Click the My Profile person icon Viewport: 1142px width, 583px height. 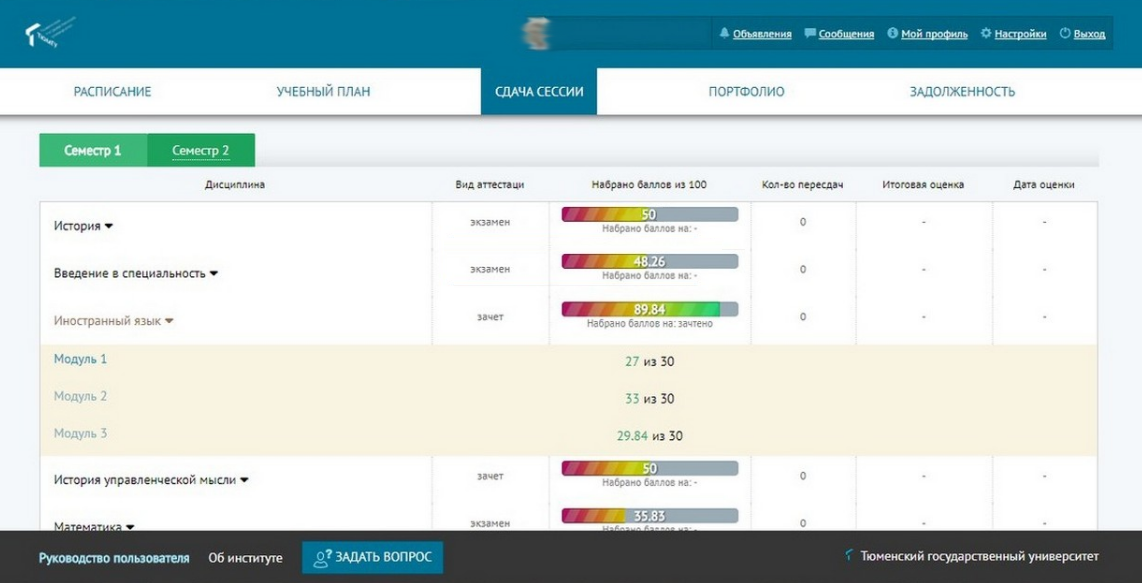893,33
